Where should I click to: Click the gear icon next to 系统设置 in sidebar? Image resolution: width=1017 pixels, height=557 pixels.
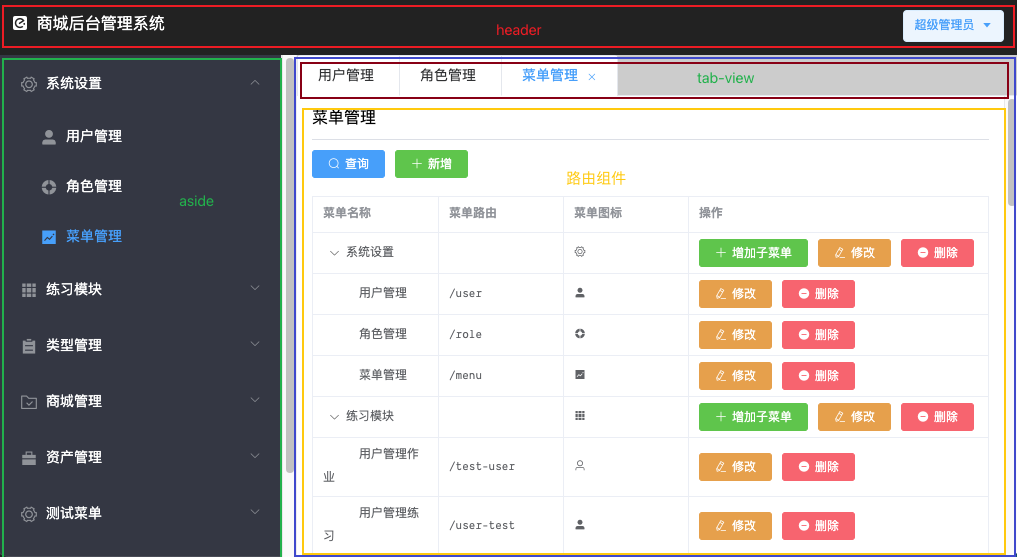(x=29, y=84)
